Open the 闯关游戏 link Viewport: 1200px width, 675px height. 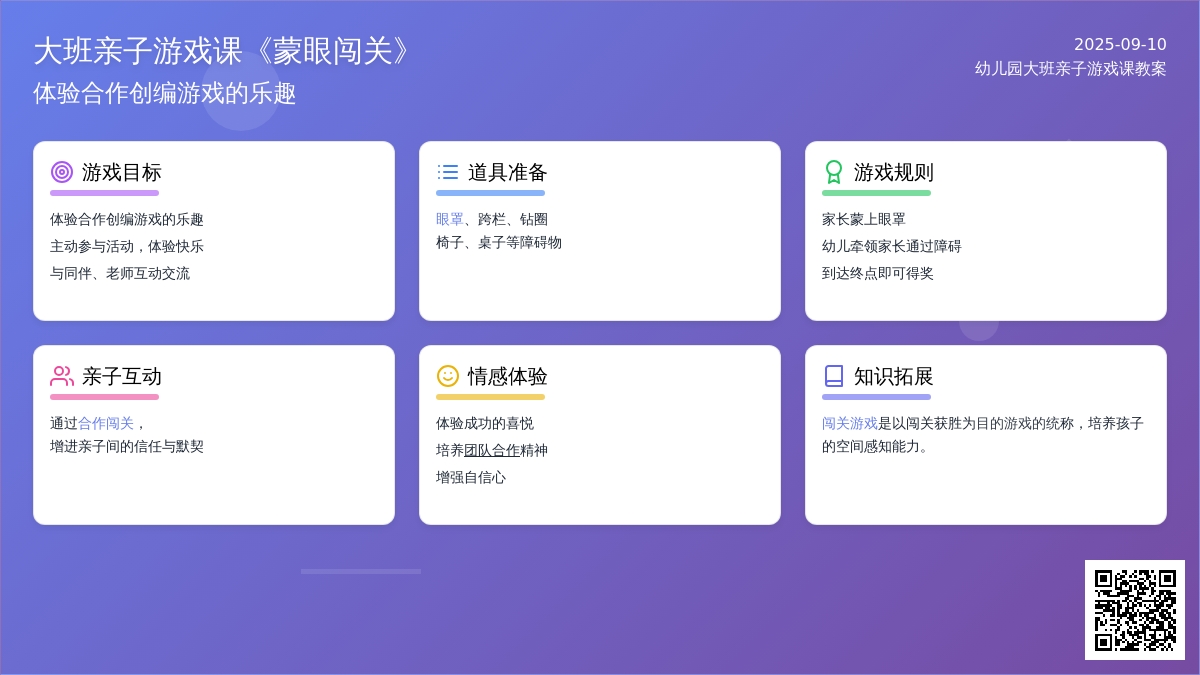pos(850,423)
